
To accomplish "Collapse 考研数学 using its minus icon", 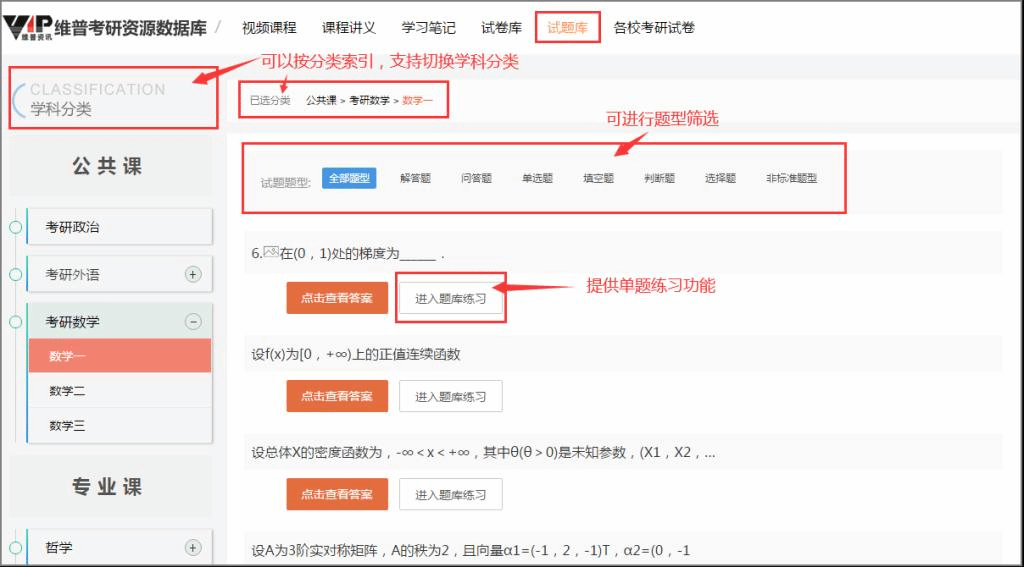I will [x=194, y=322].
